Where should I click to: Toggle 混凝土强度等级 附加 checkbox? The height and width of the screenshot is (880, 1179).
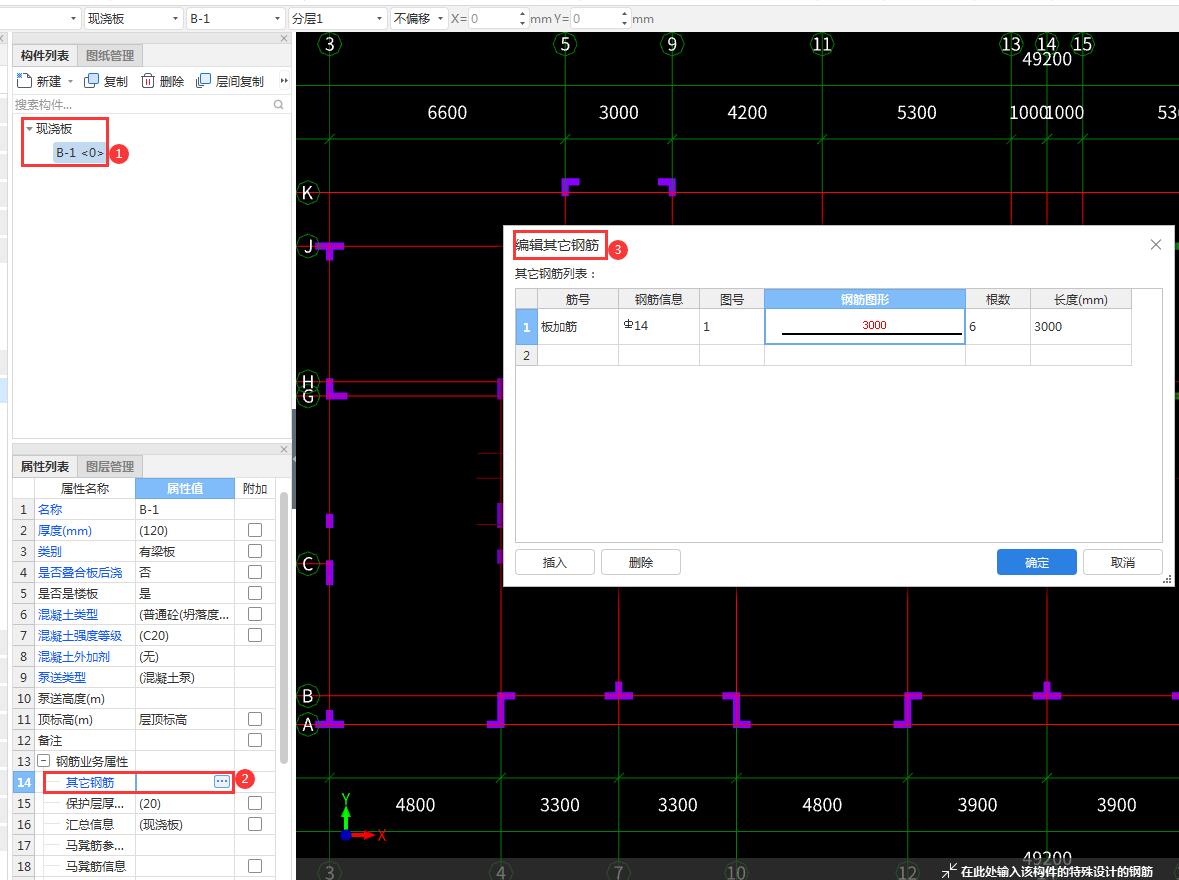tap(255, 636)
